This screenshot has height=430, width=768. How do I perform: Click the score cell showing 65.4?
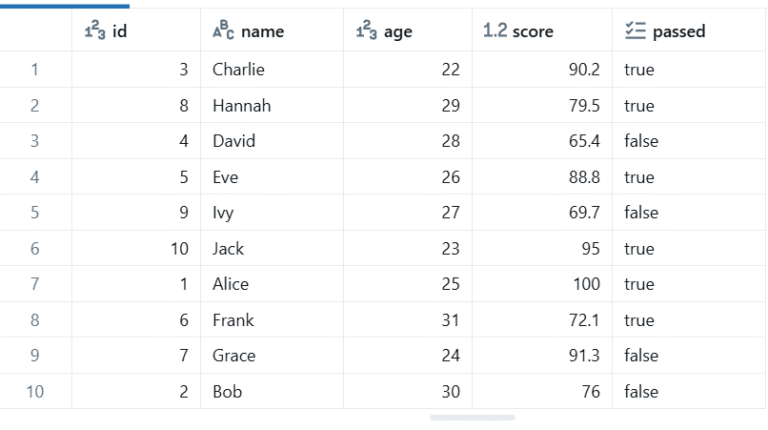(x=584, y=141)
